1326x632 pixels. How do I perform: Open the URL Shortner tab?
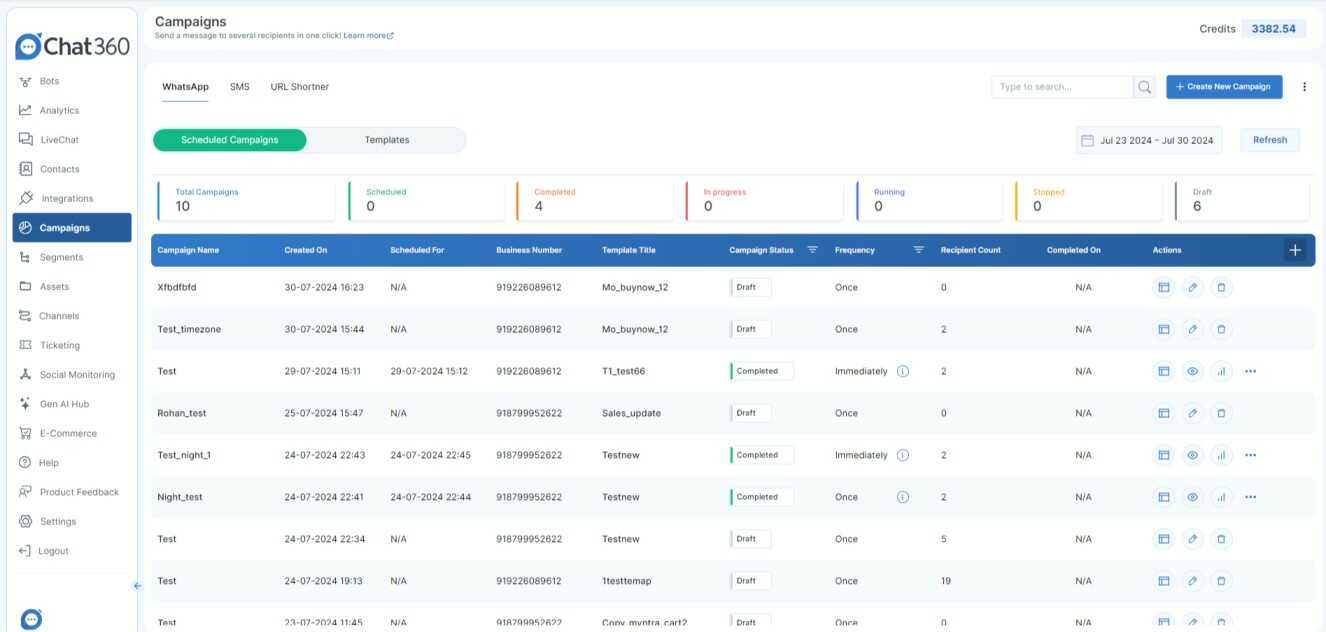pos(299,87)
